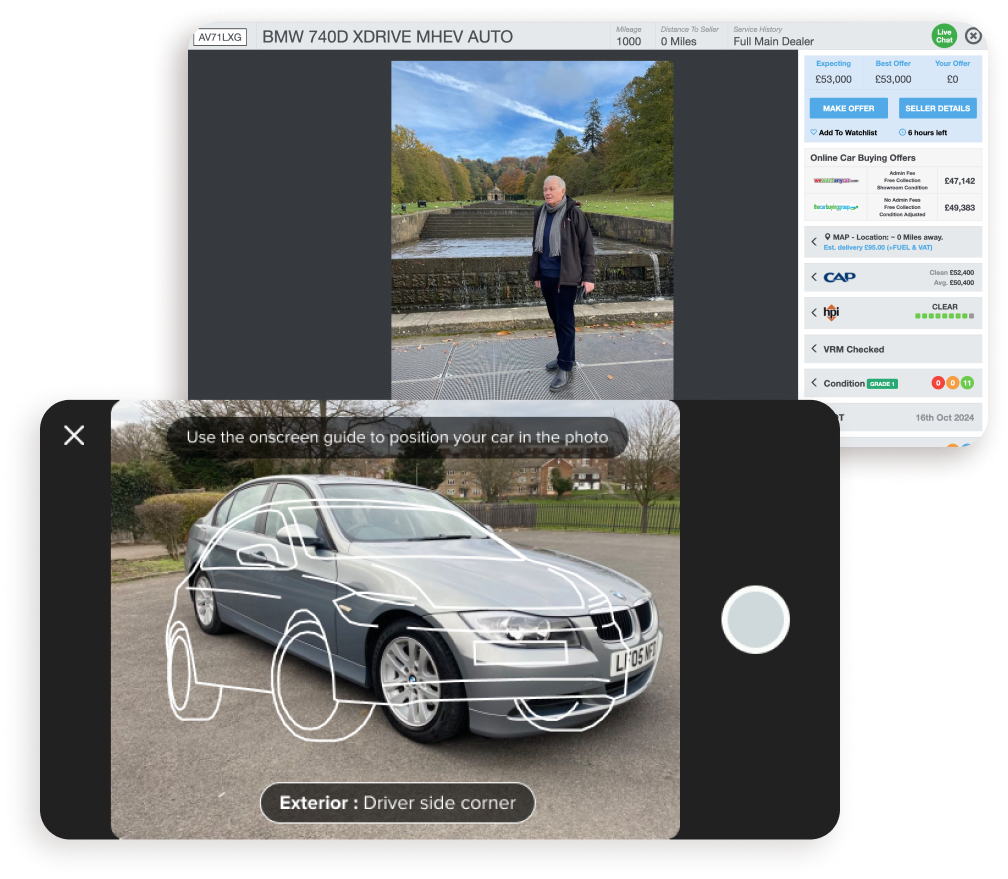Click the 16th Oct 2024 date row
This screenshot has width=1008, height=879.
pos(911,417)
